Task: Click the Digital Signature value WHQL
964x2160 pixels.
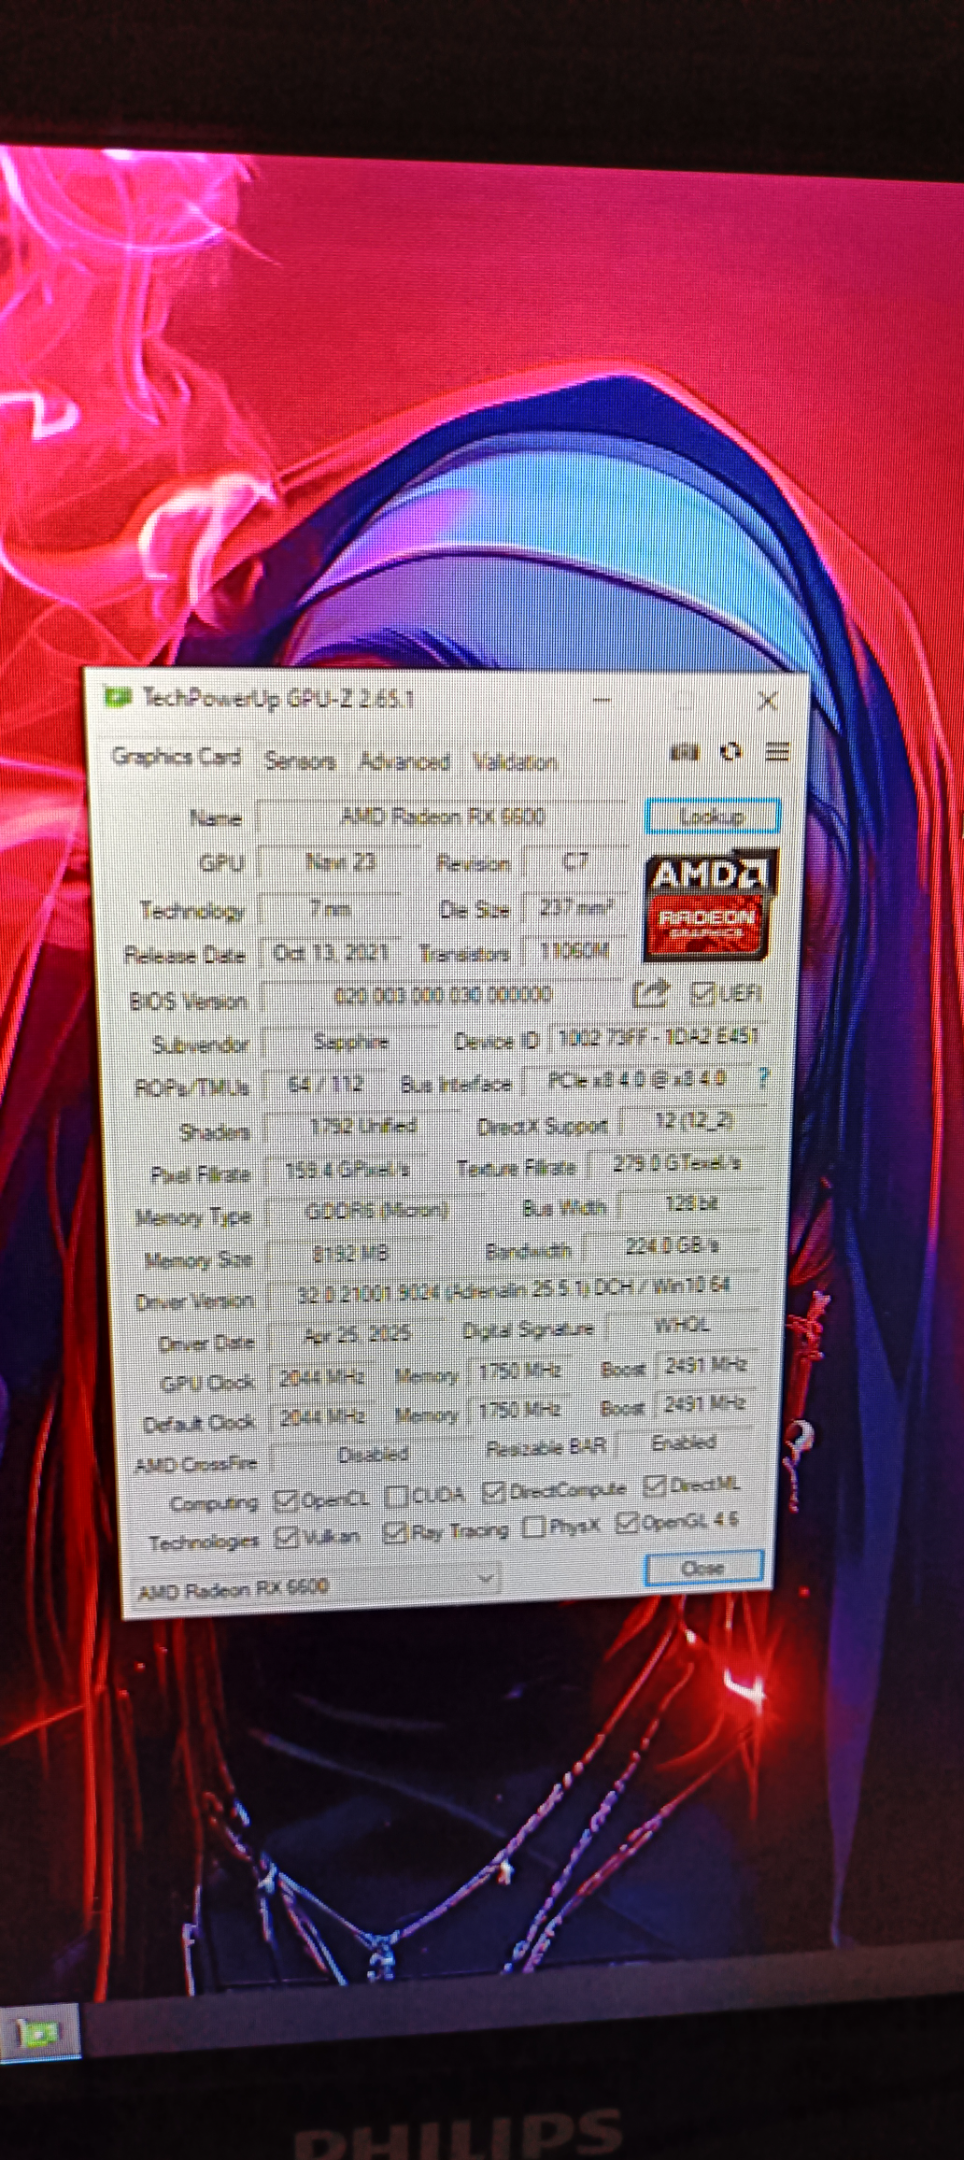Action: 681,1326
